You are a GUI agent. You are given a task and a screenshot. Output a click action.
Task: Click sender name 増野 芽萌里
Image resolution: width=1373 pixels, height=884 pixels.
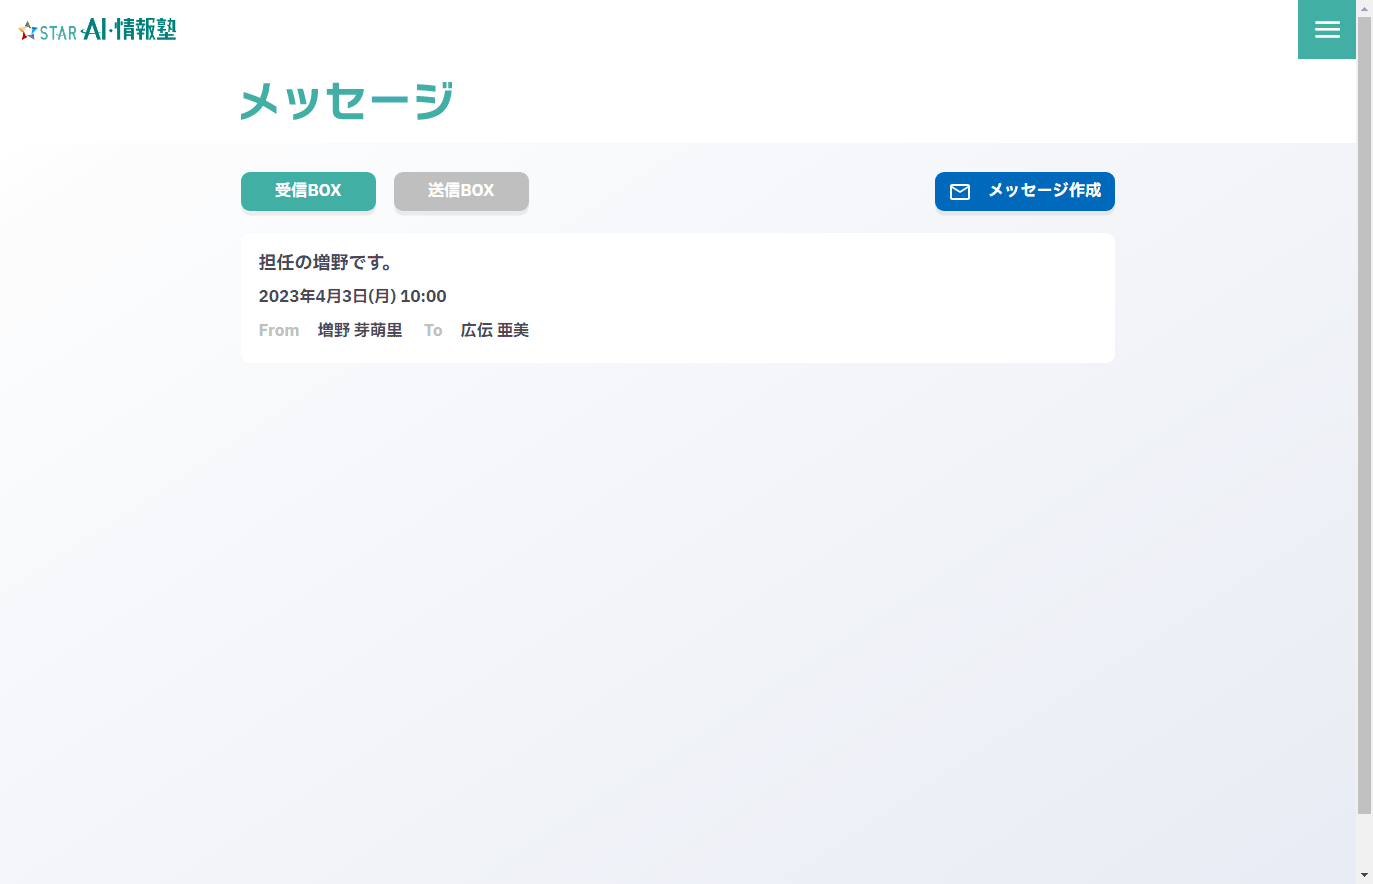click(360, 330)
